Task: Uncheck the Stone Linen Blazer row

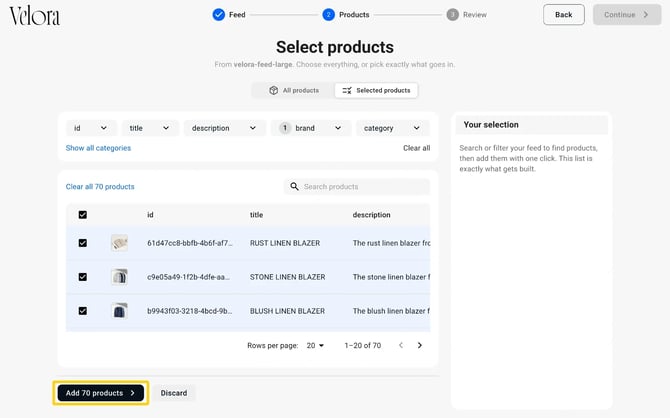Action: (x=83, y=277)
